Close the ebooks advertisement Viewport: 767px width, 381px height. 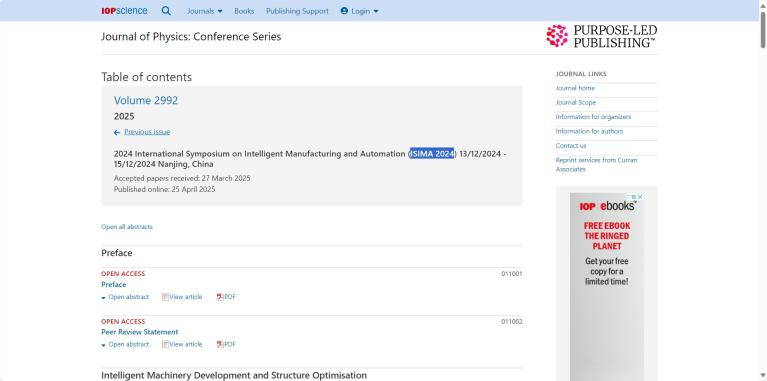[x=639, y=197]
